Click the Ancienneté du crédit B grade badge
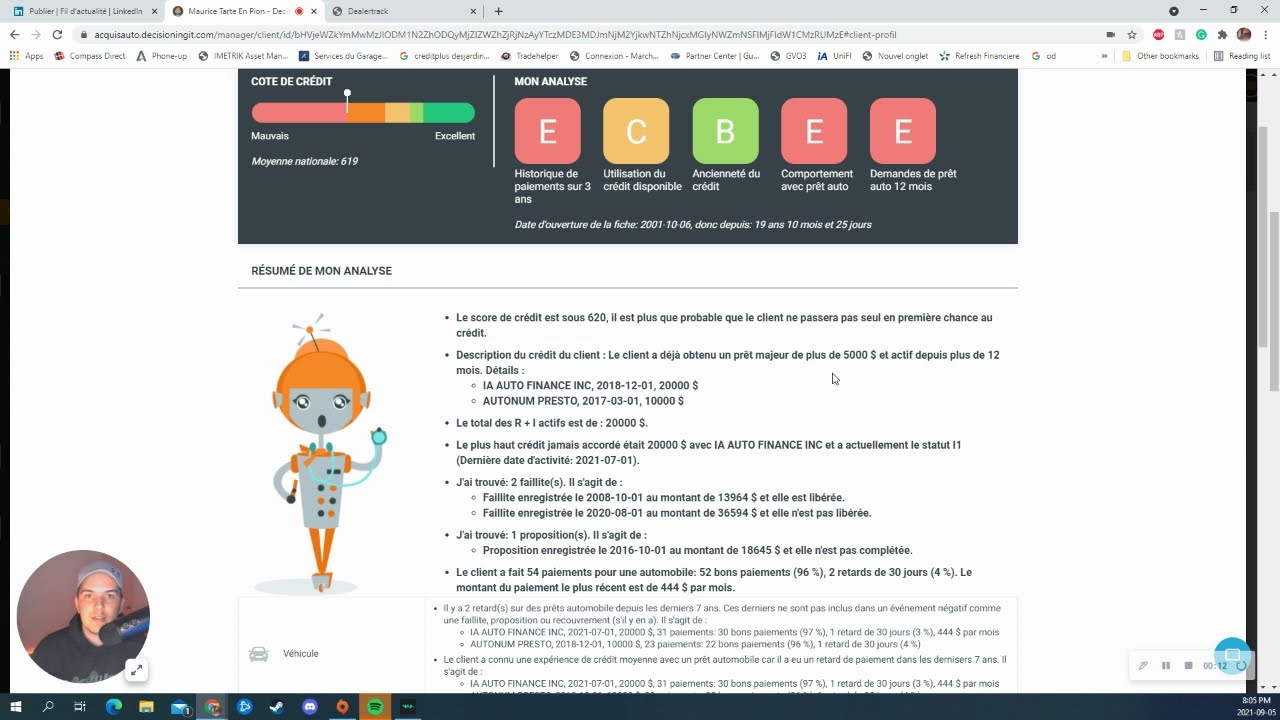This screenshot has height=720, width=1280. tap(725, 131)
